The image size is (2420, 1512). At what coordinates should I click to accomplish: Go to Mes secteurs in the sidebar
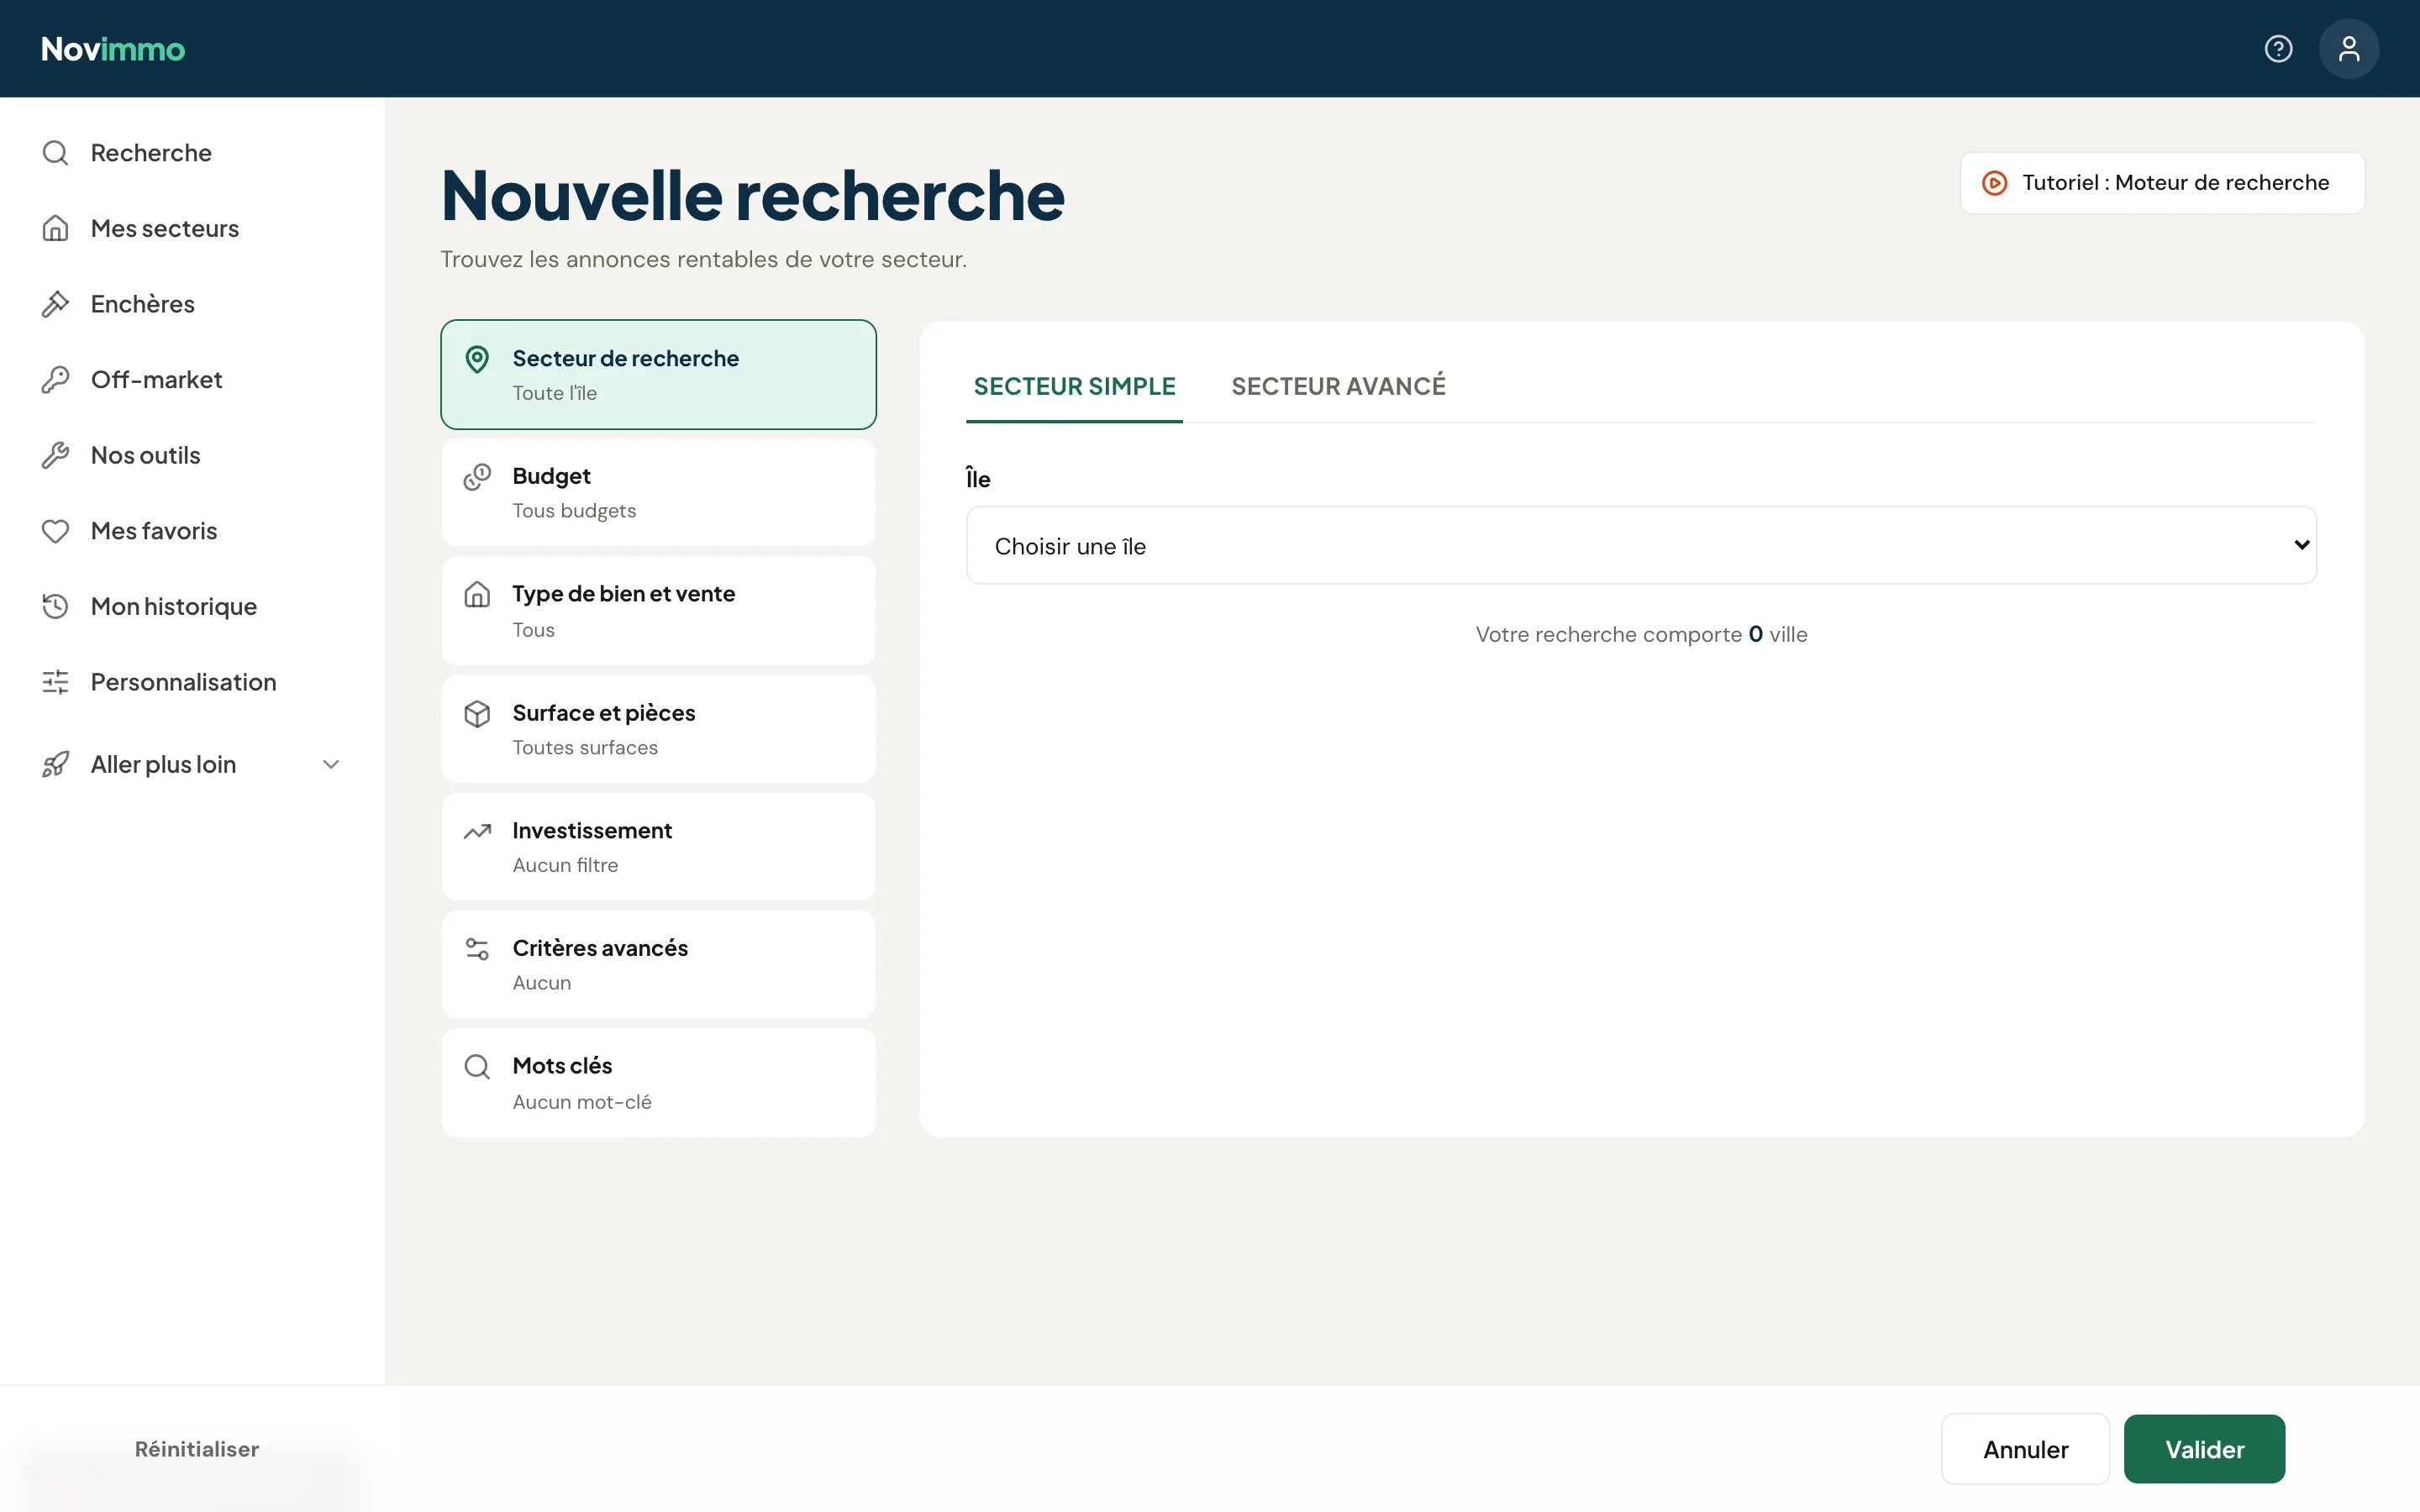pos(165,228)
